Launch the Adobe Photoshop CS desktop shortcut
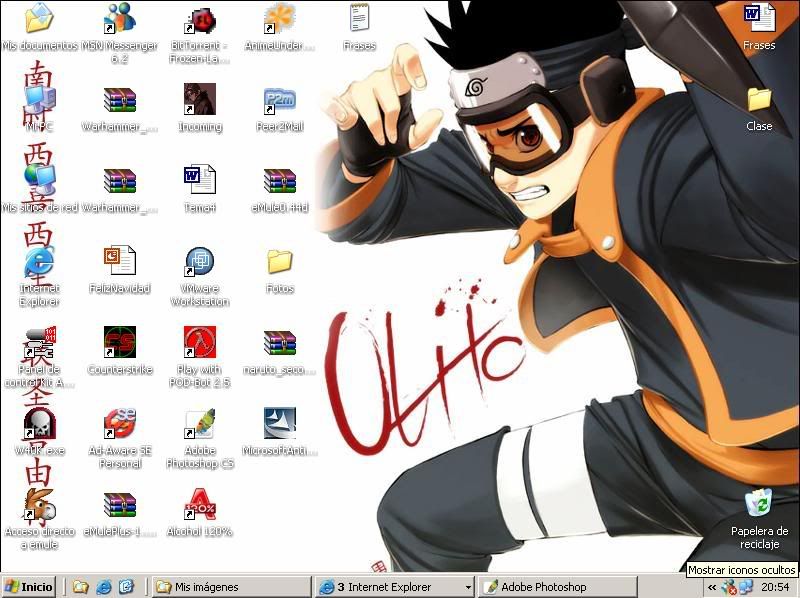Image resolution: width=800 pixels, height=598 pixels. [199, 423]
